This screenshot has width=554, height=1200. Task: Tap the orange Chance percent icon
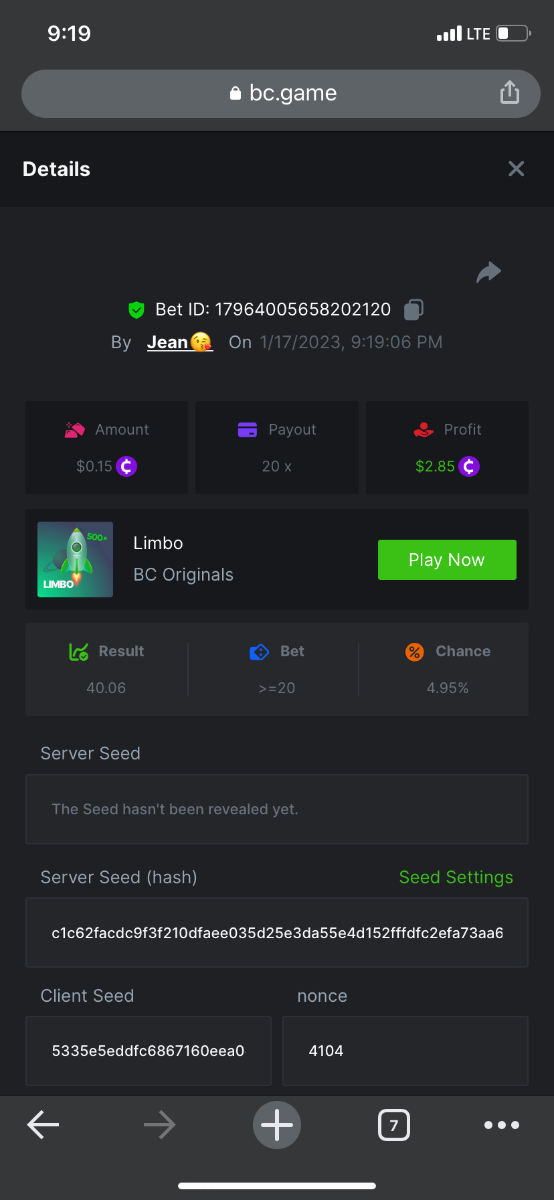pos(414,652)
